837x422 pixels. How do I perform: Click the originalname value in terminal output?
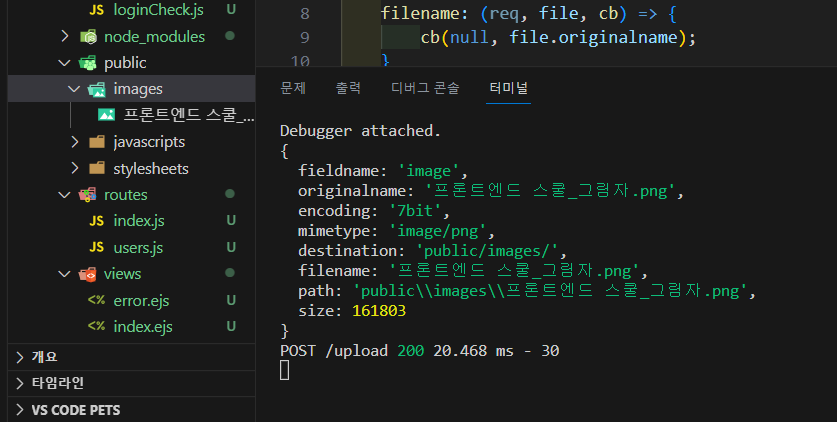551,191
